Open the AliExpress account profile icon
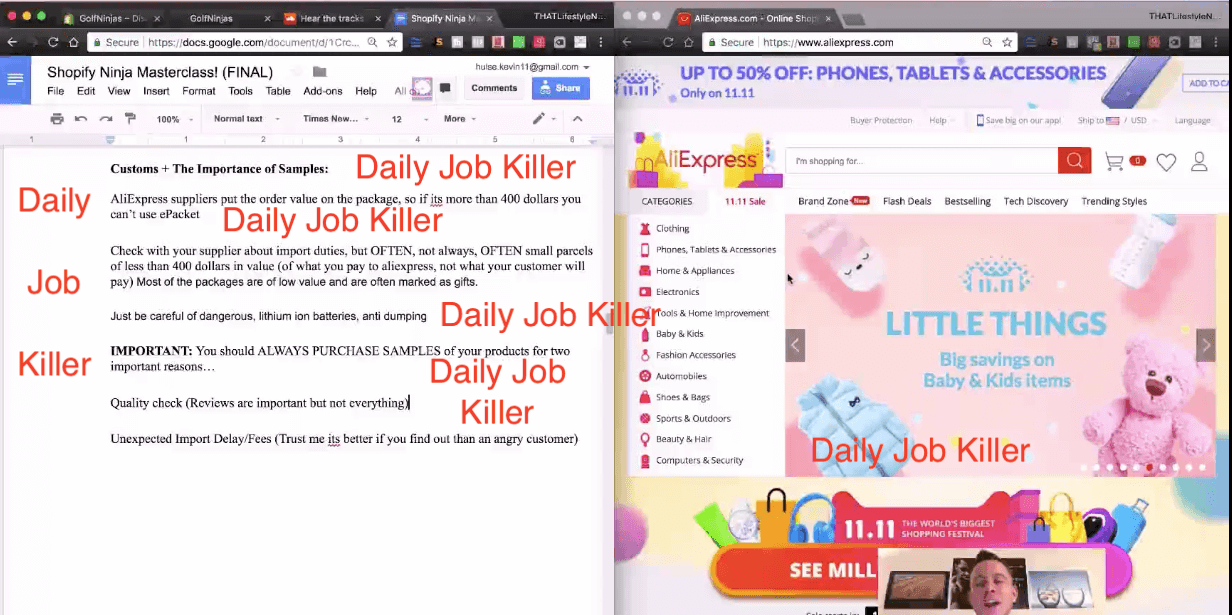 coord(1200,161)
